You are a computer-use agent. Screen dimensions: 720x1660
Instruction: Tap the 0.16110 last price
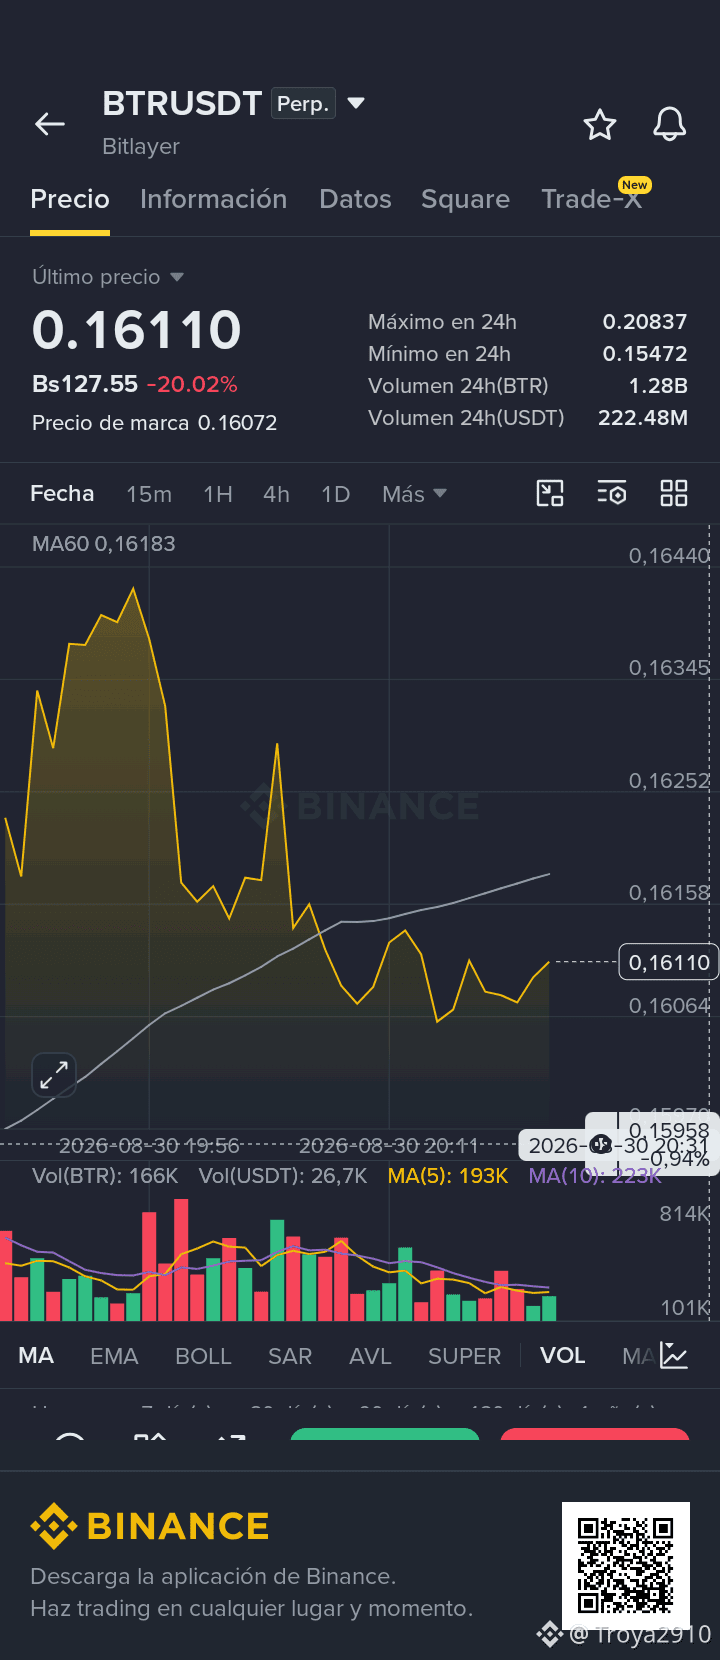click(x=137, y=330)
